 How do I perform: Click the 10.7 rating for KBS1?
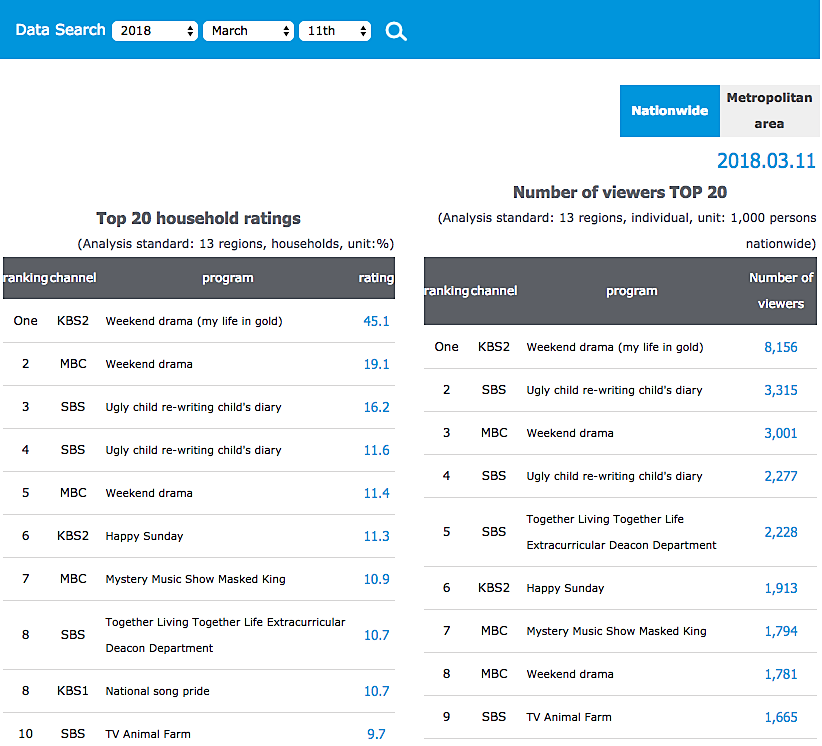376,691
